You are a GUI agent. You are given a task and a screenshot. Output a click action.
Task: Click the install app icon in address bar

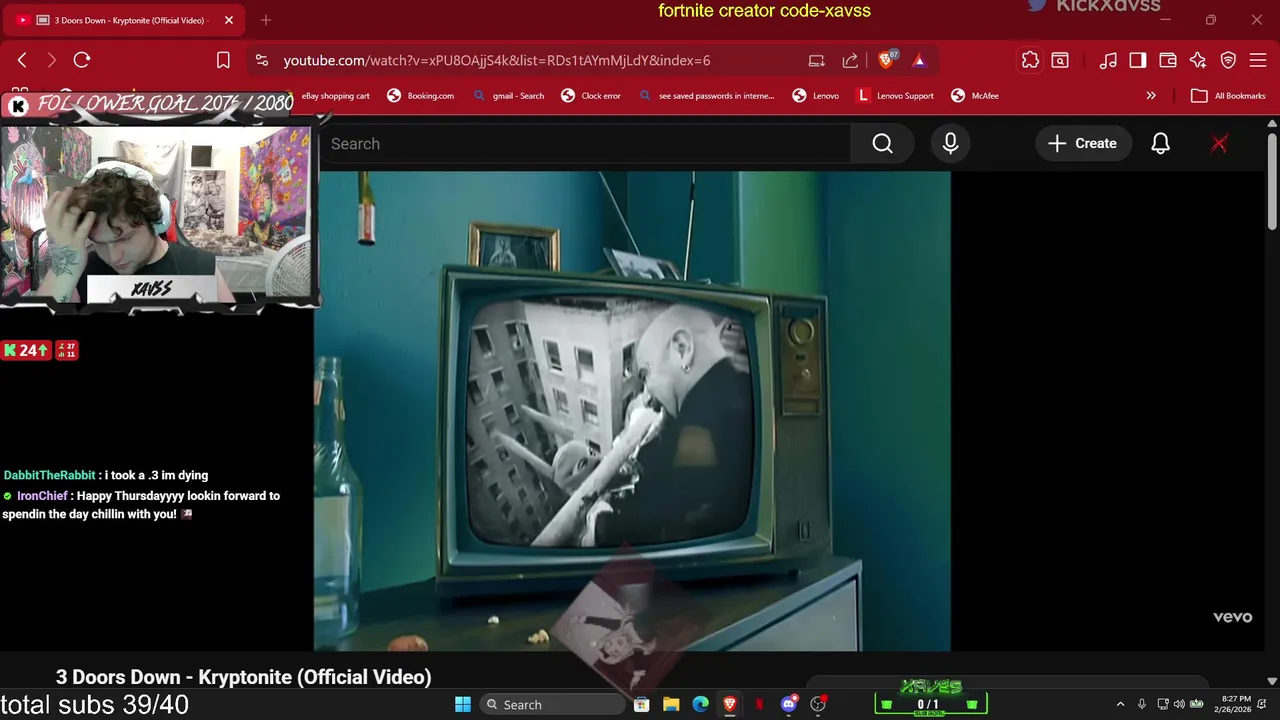pos(817,60)
